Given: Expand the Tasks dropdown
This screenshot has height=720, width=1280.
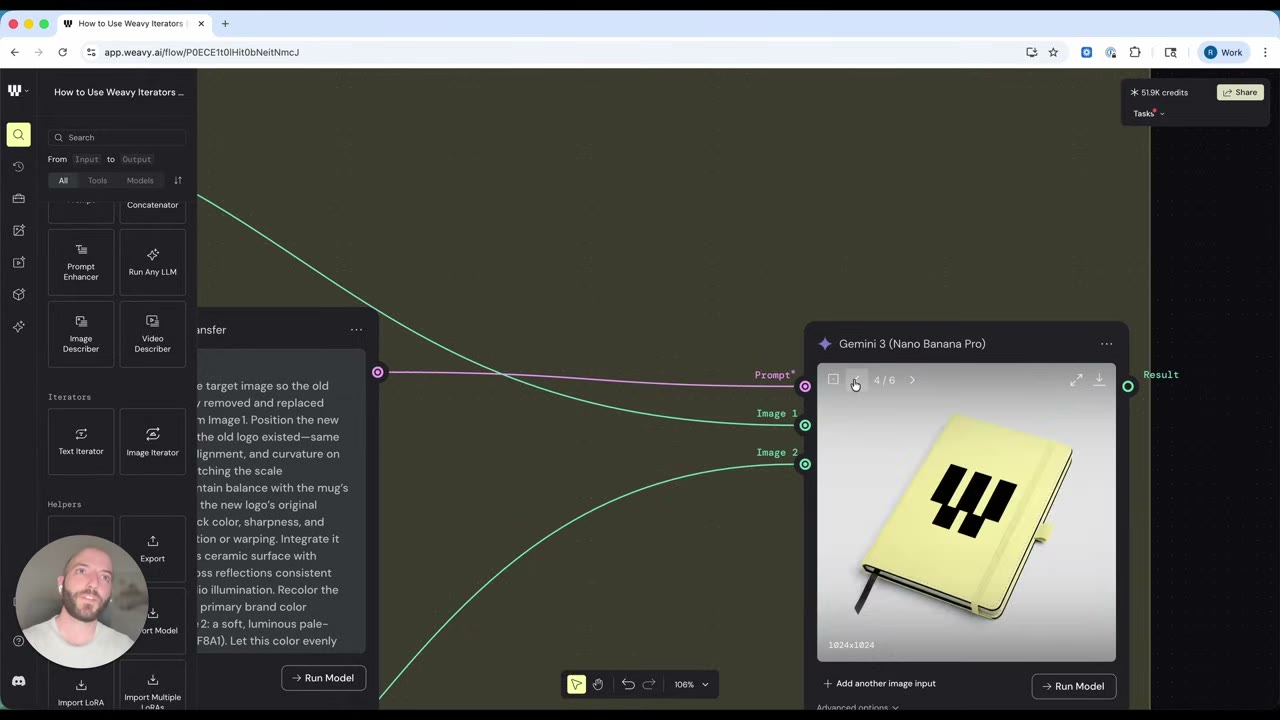Looking at the screenshot, I should [1149, 114].
